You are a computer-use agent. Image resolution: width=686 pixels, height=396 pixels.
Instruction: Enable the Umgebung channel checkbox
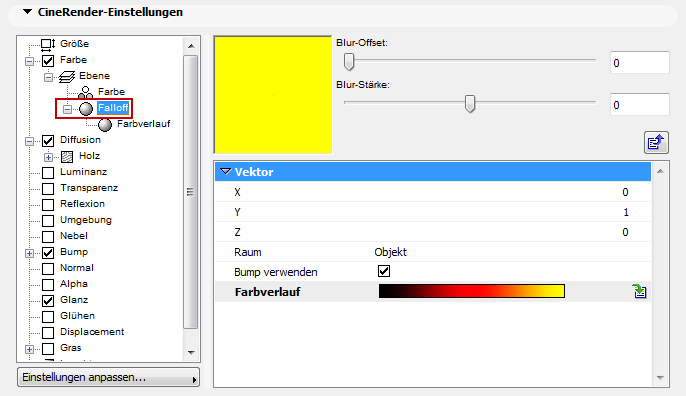[x=48, y=221]
